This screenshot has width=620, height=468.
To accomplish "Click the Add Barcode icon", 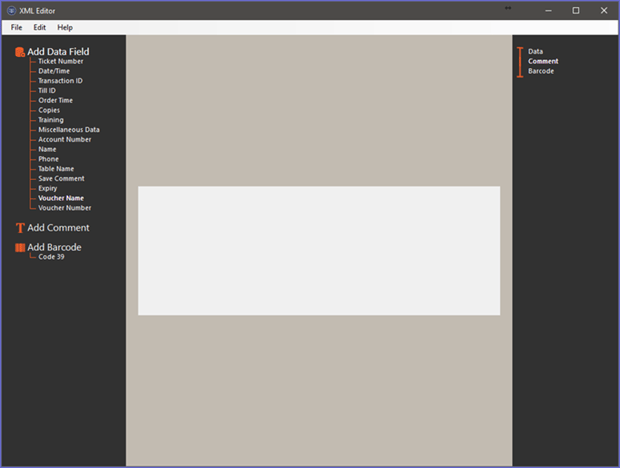I will tap(20, 247).
